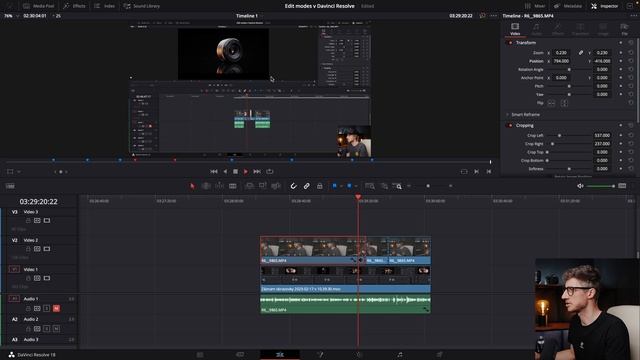
Task: Adjust Rotation Angle slider
Action: tap(569, 69)
